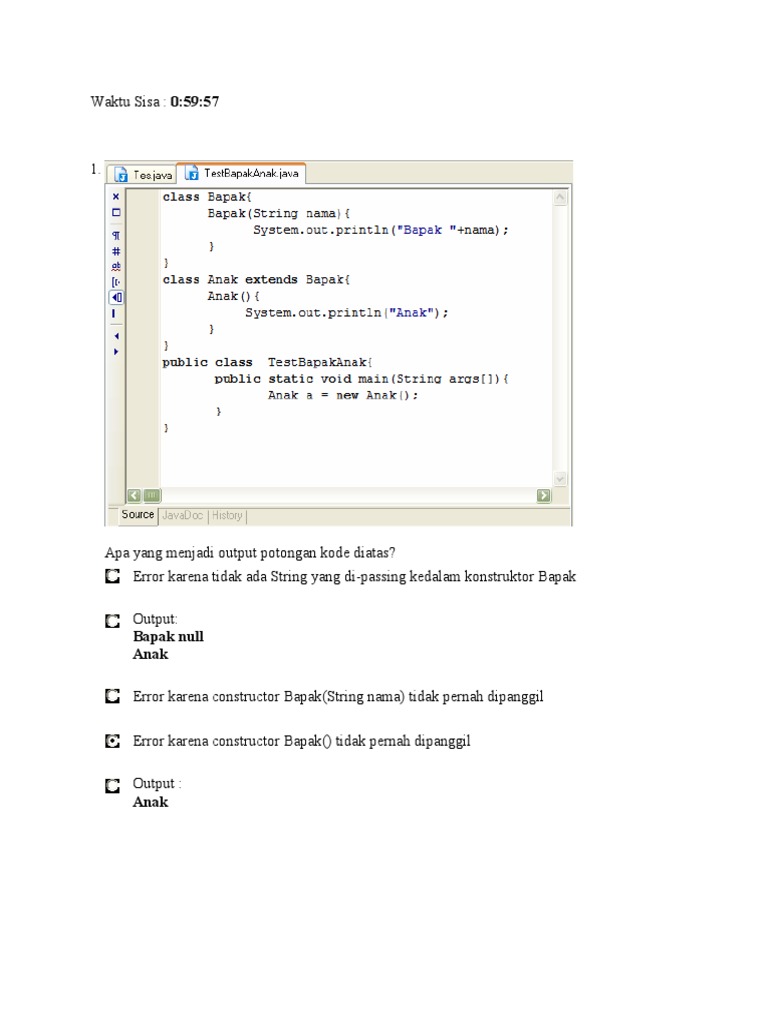Click the highlighted toggle-fold icon in sidebar
The height and width of the screenshot is (1024, 768).
pos(116,298)
